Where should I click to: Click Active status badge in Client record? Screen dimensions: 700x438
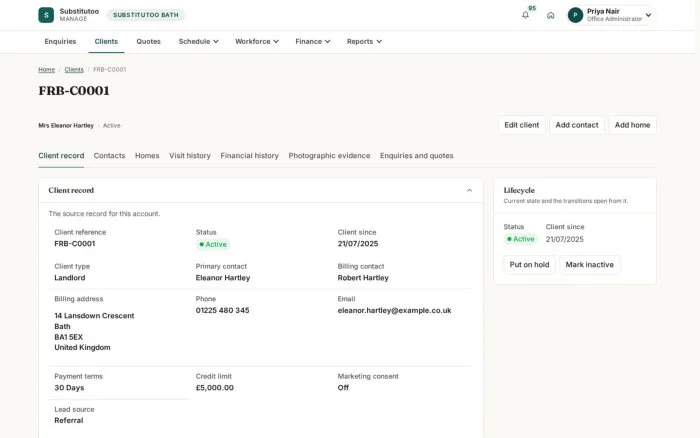[x=213, y=245]
